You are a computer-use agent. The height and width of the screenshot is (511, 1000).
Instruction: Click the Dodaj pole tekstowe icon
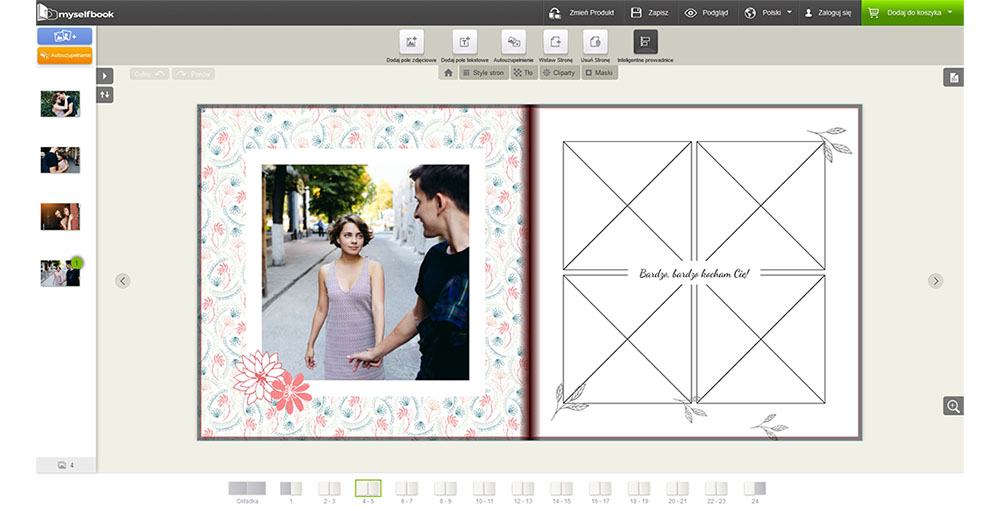coord(463,42)
